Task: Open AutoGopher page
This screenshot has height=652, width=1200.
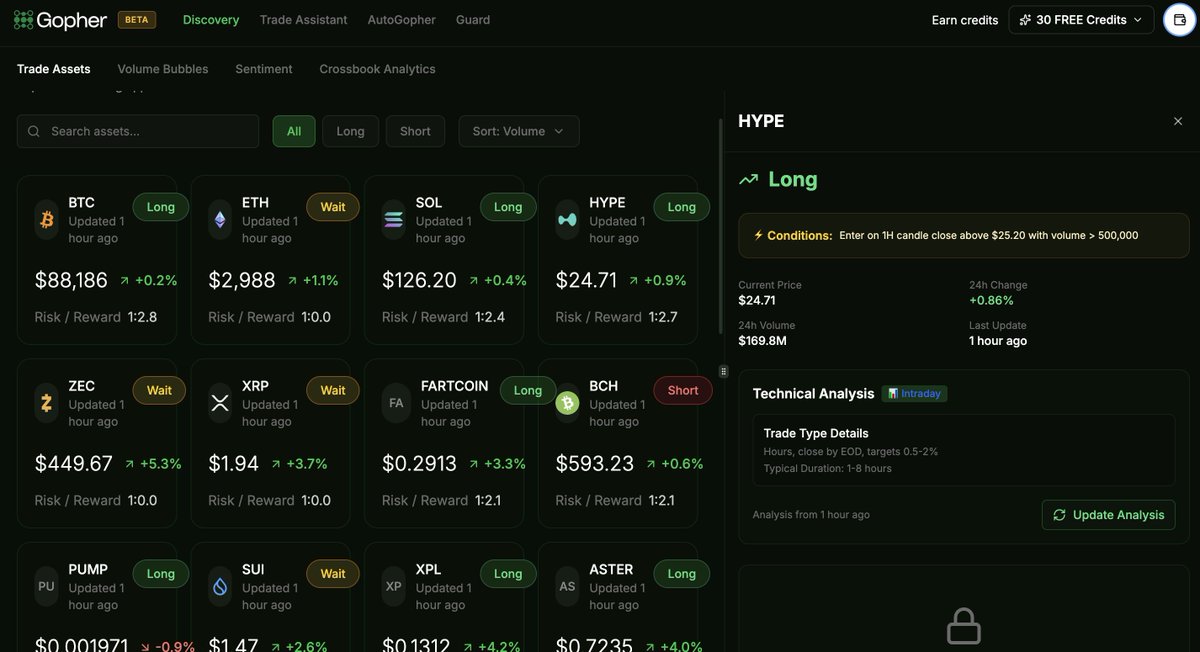Action: pyautogui.click(x=402, y=19)
